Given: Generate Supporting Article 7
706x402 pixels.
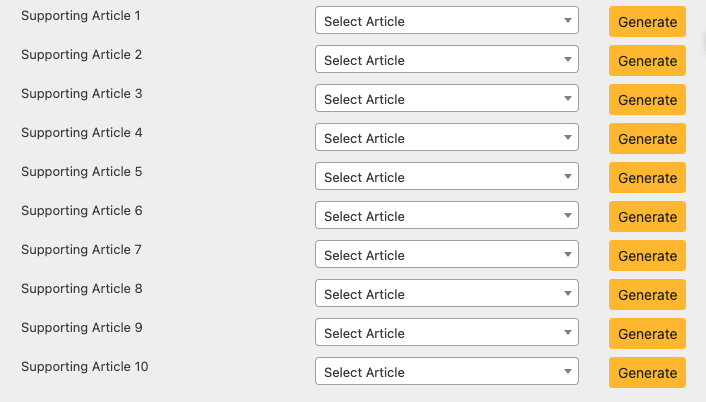Looking at the screenshot, I should 647,256.
